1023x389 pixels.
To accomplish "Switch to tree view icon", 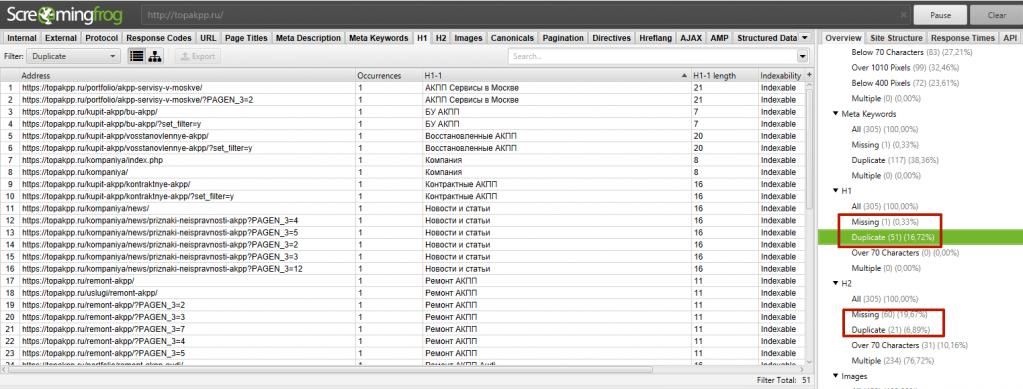I will pos(155,56).
